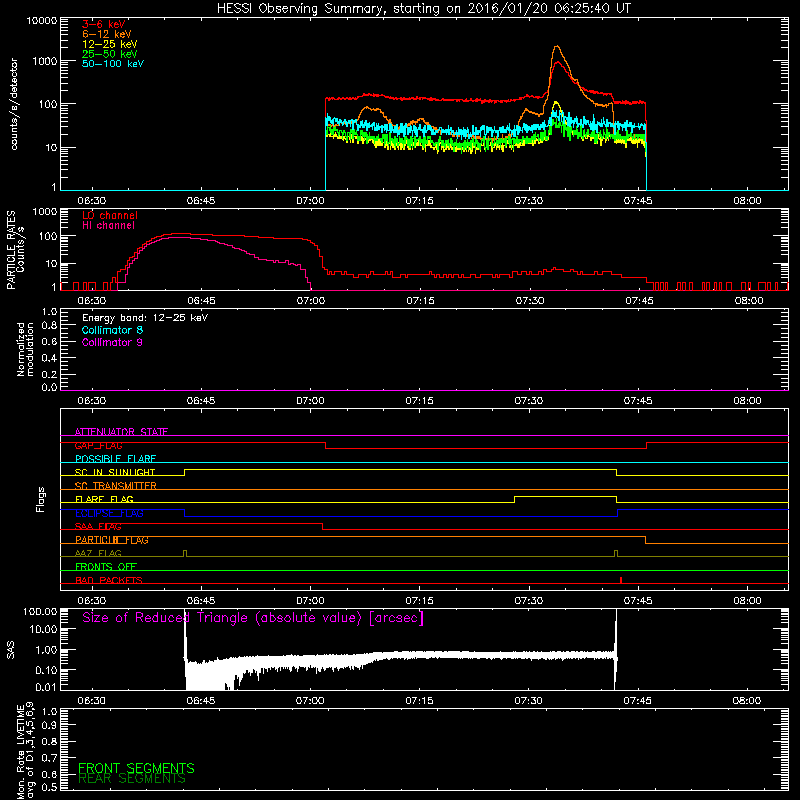Click the 'SAS' vertical axis label
This screenshot has height=800, width=800.
coord(11,649)
